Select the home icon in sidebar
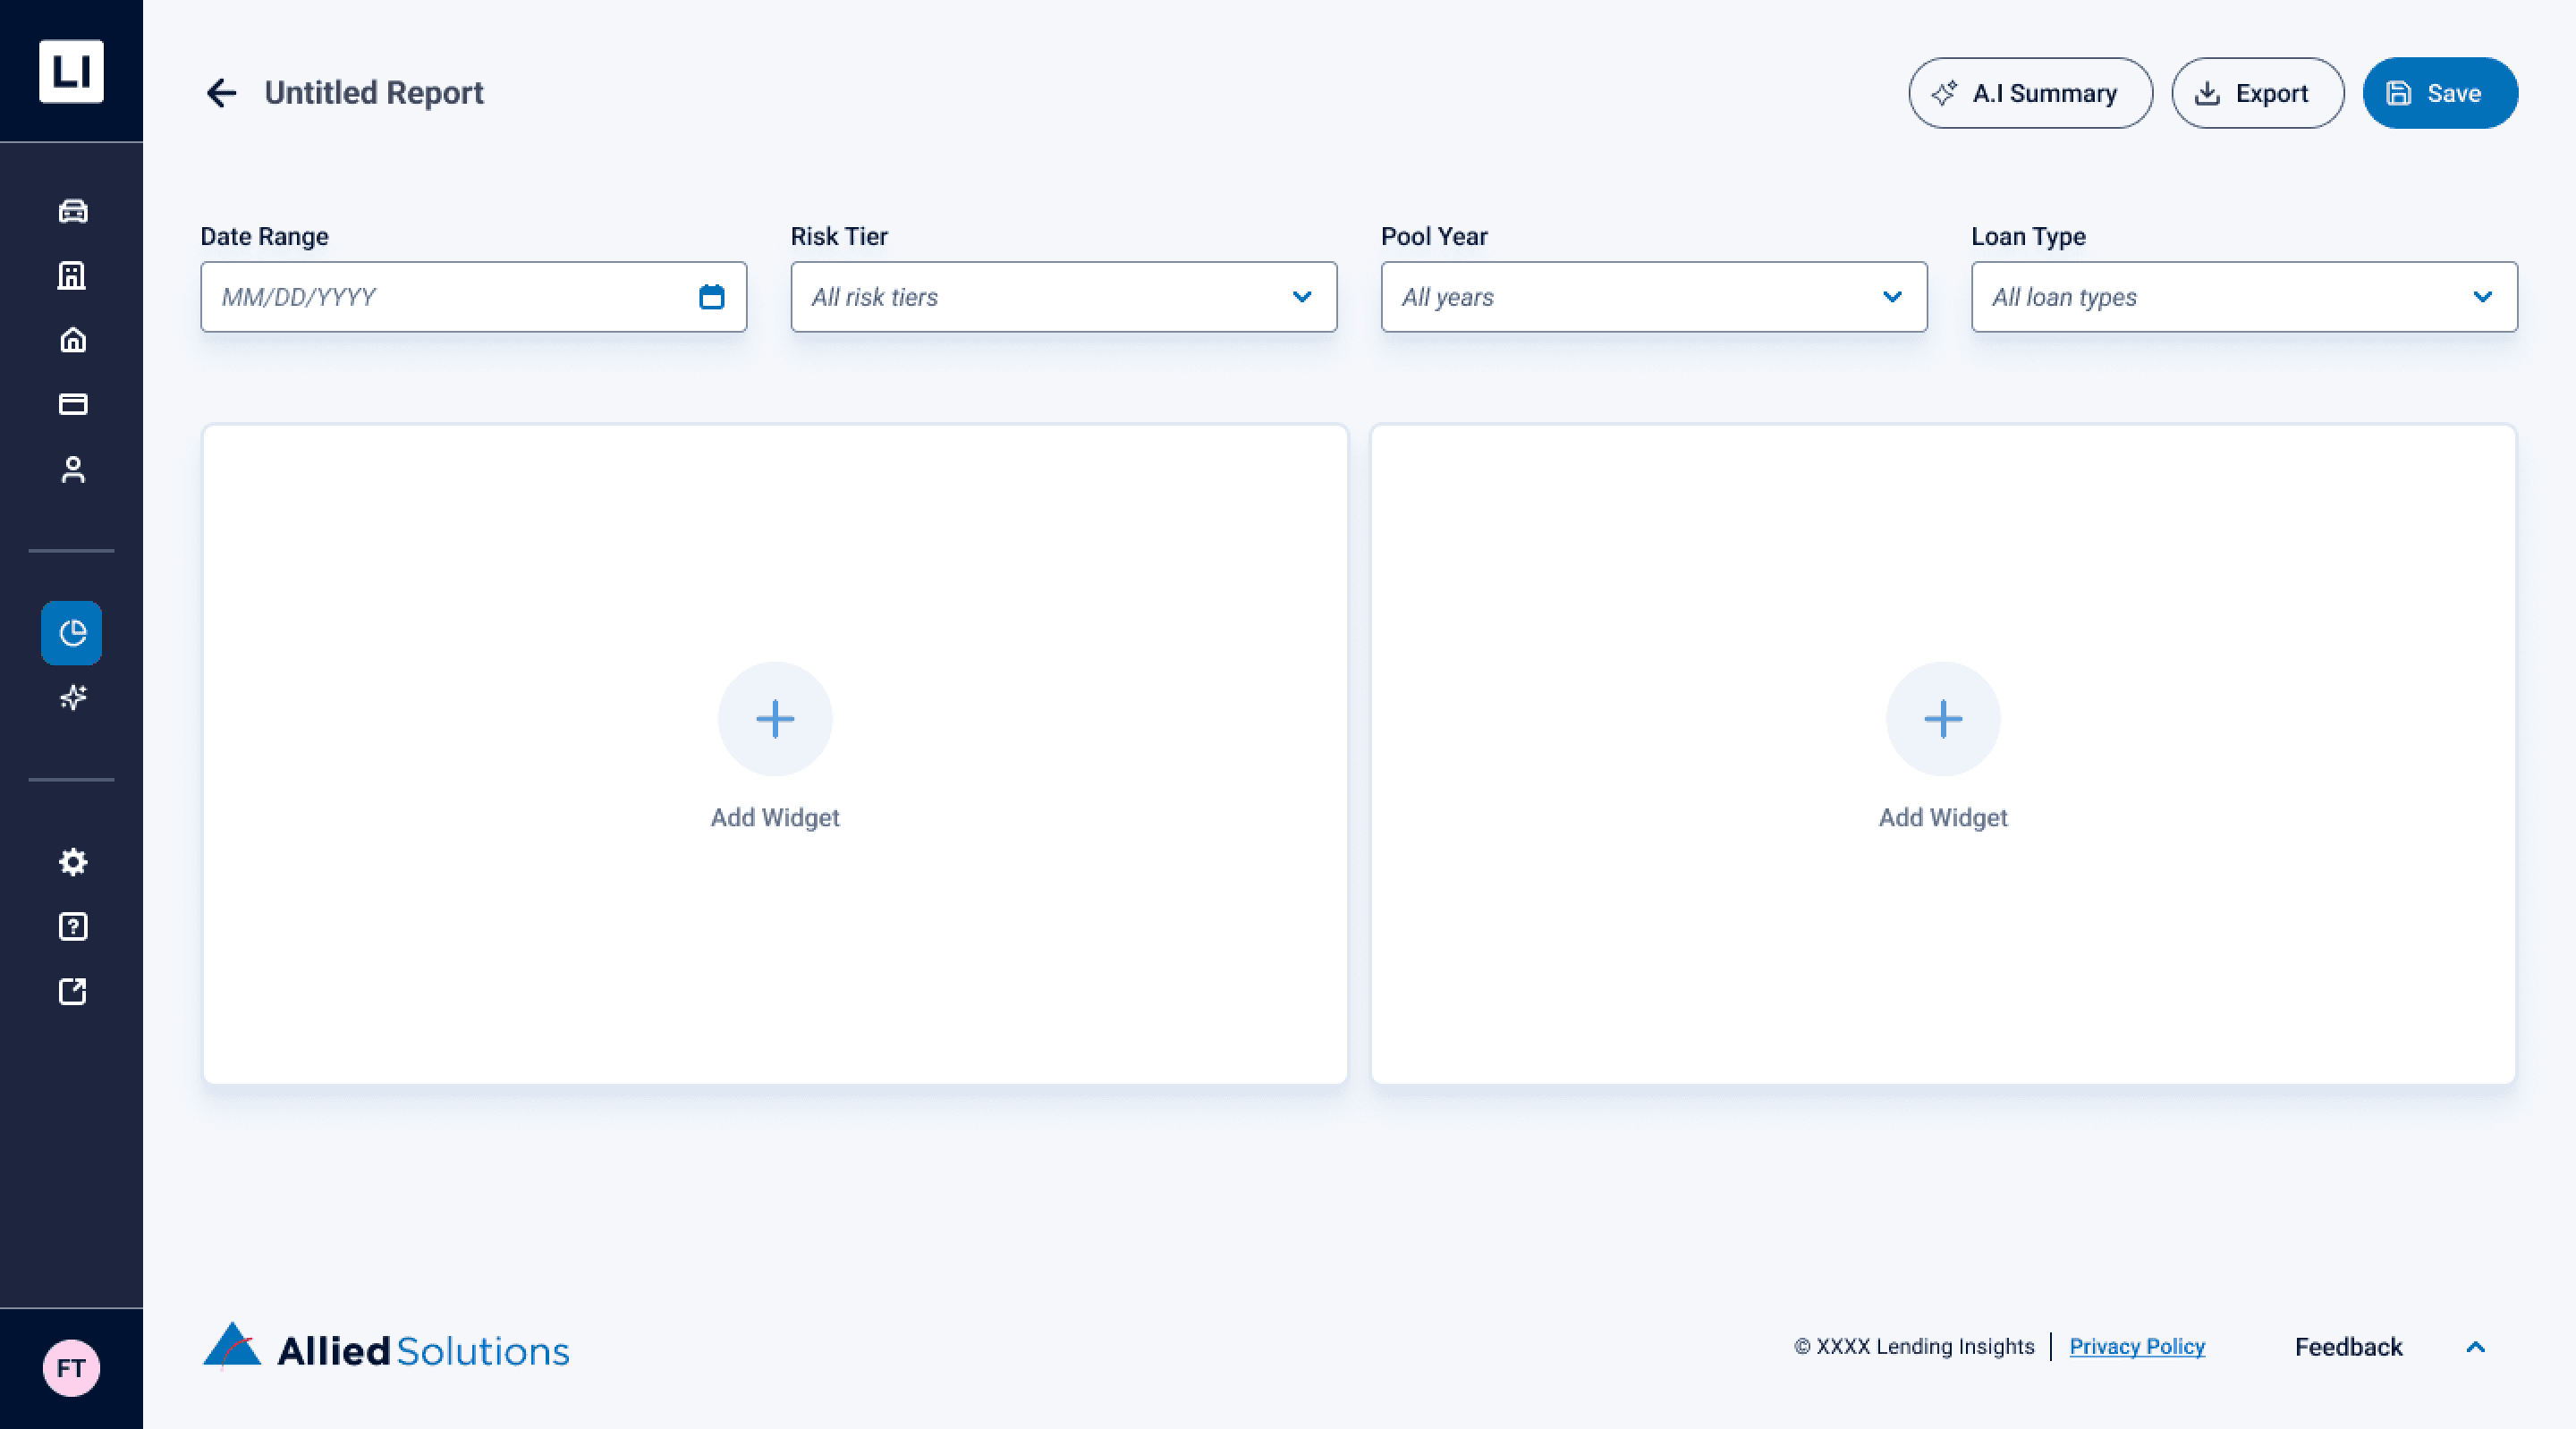This screenshot has width=2576, height=1429. [72, 340]
